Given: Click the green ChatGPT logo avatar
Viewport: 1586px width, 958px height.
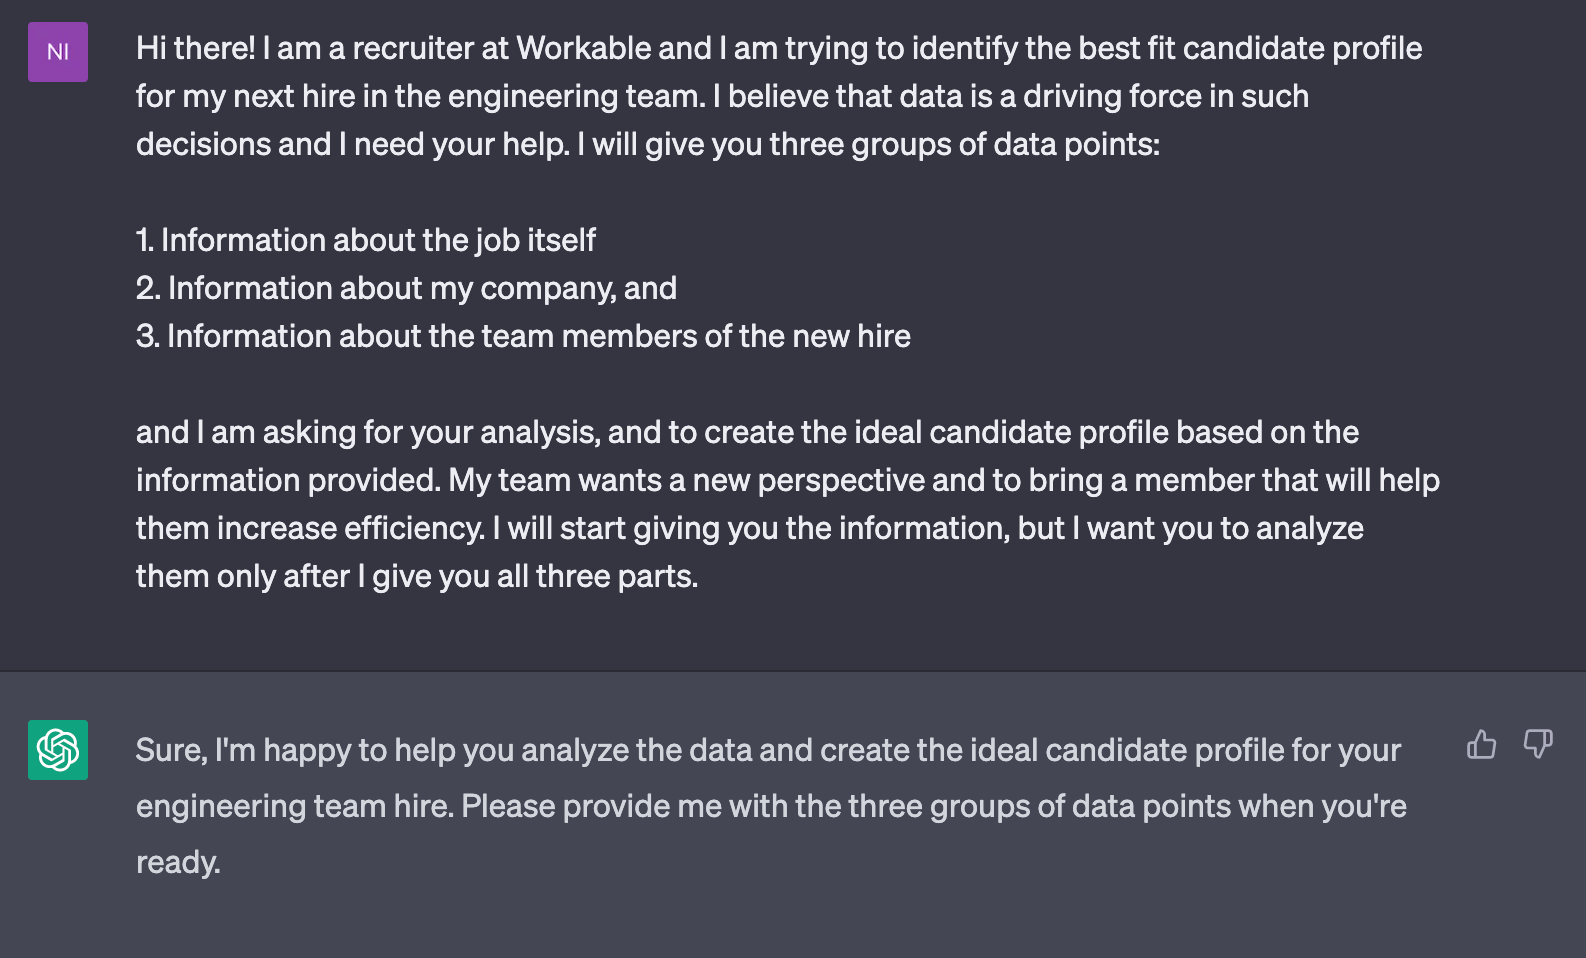Looking at the screenshot, I should click(x=58, y=750).
